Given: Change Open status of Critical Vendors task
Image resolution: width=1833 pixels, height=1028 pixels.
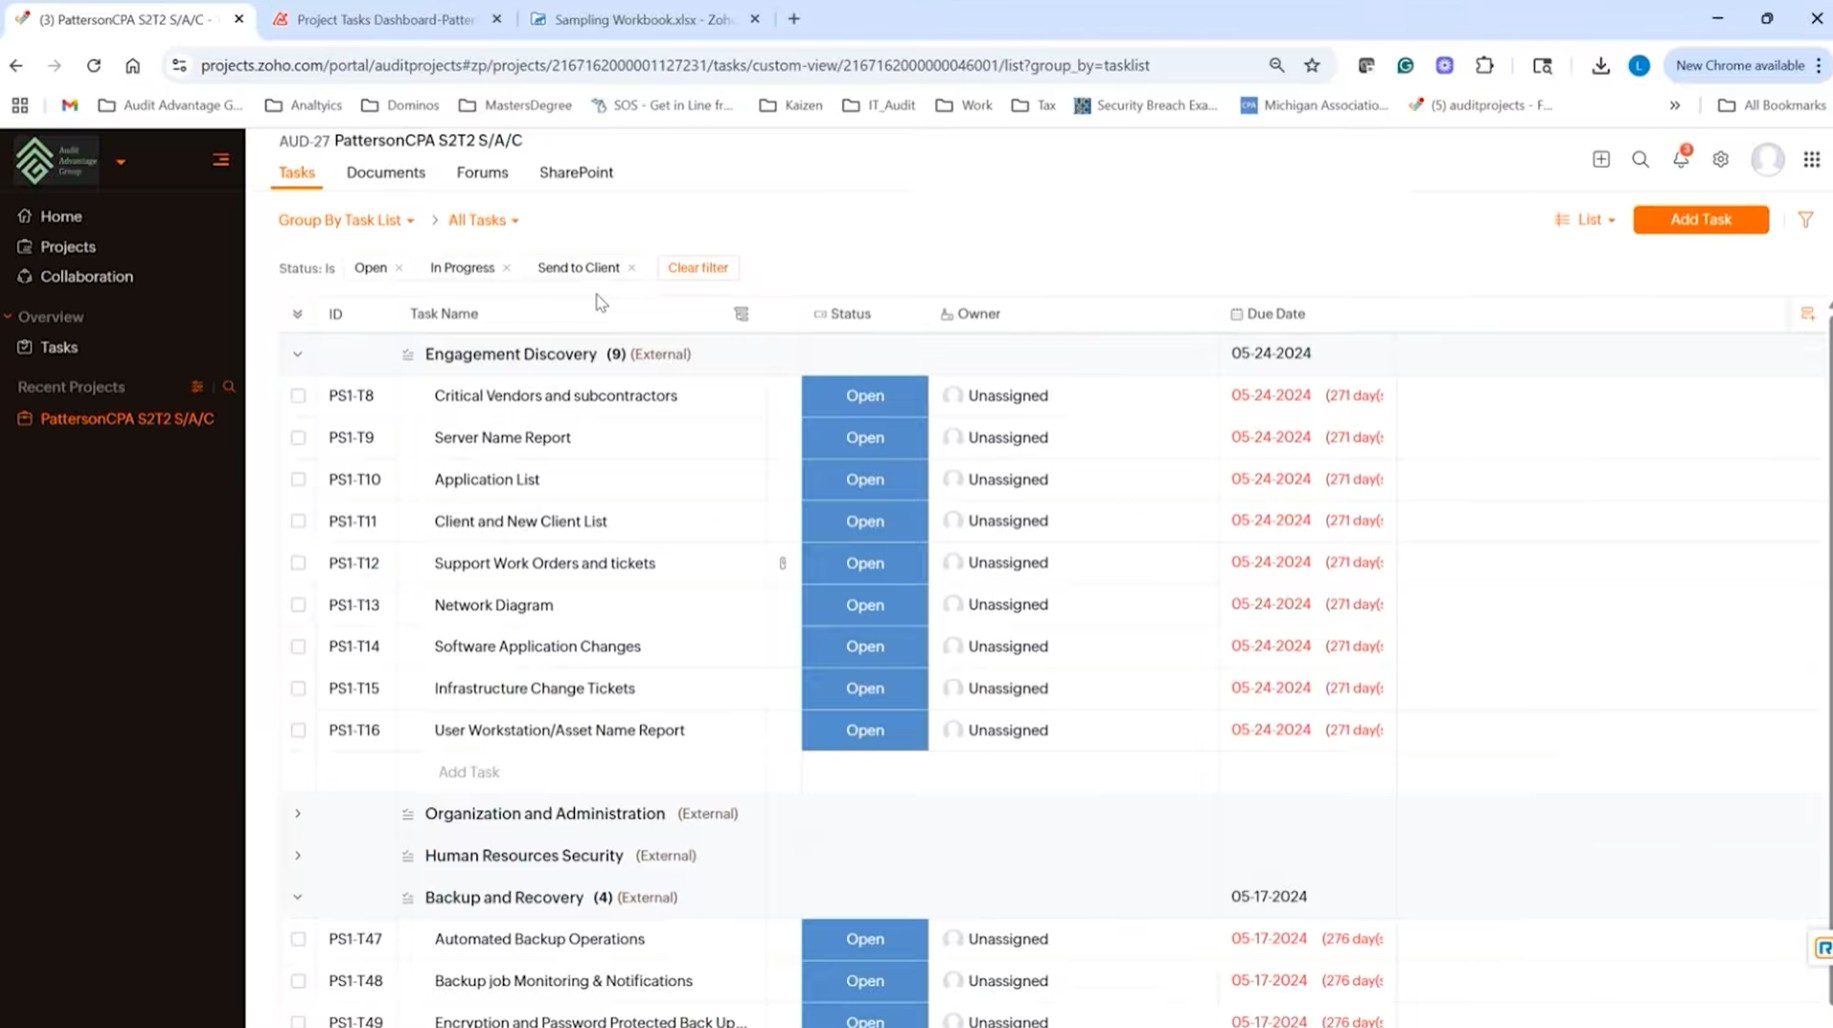Looking at the screenshot, I should [x=865, y=396].
